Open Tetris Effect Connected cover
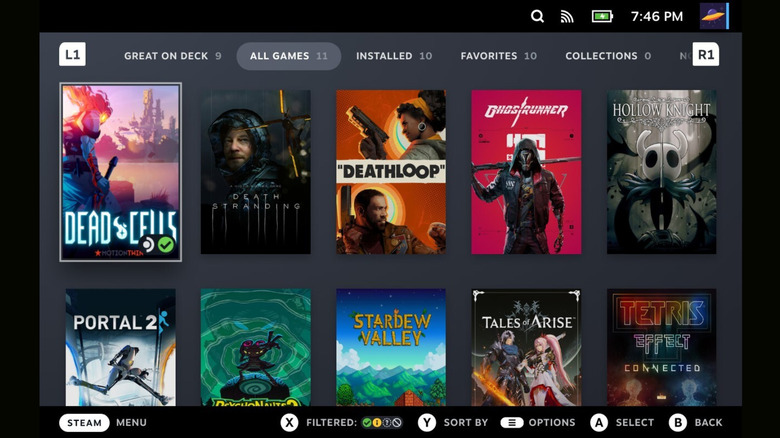This screenshot has width=780, height=438. click(662, 347)
